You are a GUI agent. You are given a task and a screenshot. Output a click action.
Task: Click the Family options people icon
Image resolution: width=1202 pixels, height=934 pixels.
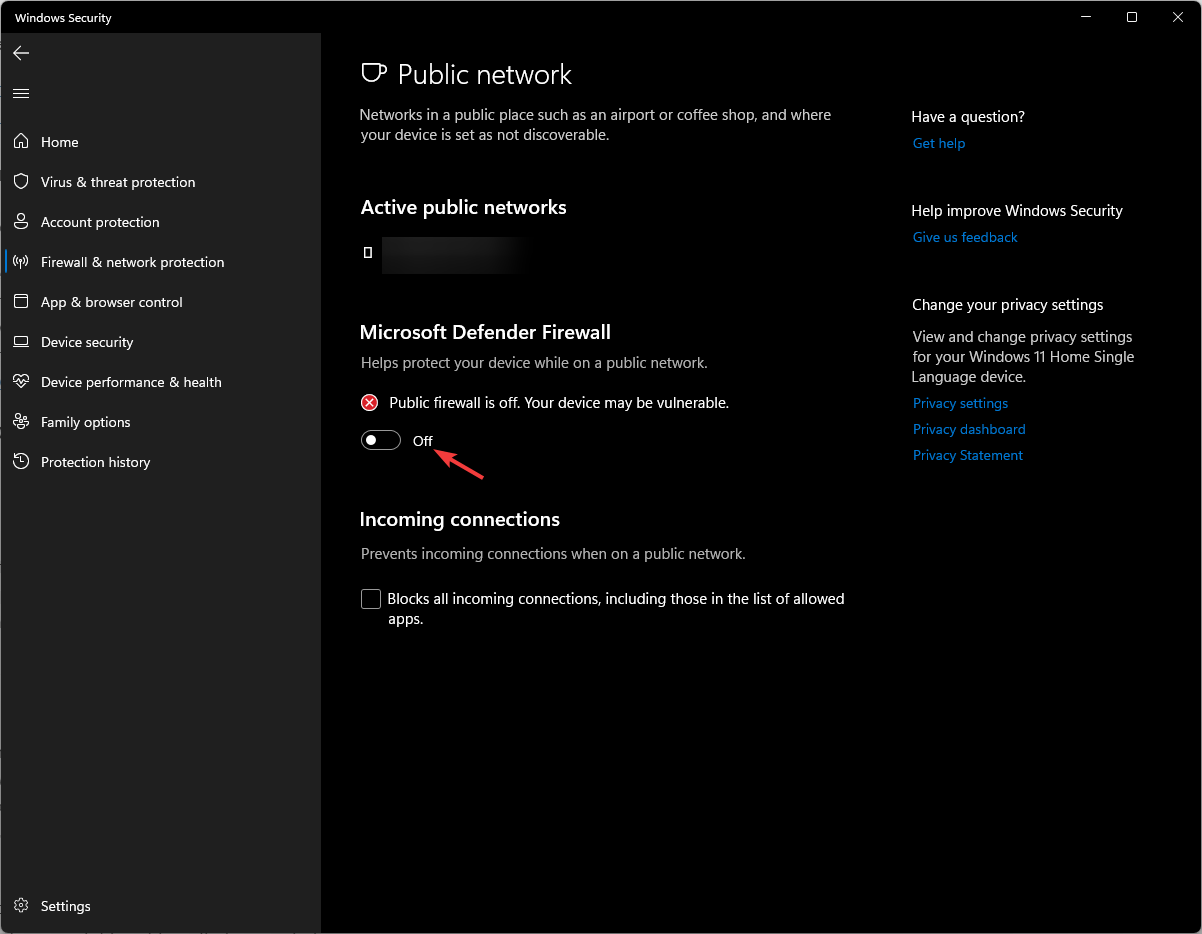21,422
